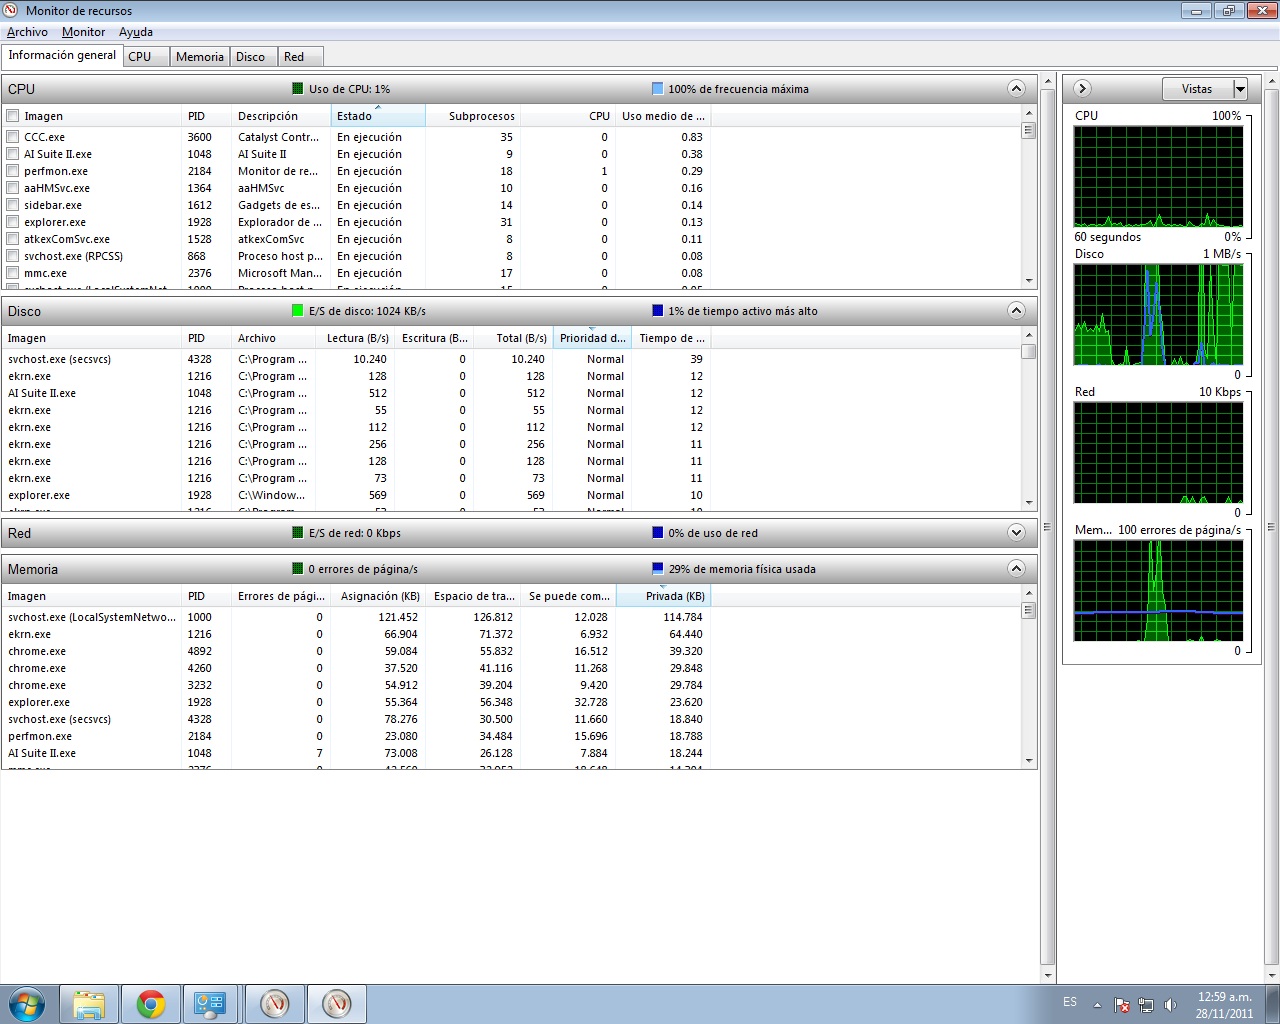The image size is (1280, 1024).
Task: Click green CPU usage indicator square
Action: [298, 89]
